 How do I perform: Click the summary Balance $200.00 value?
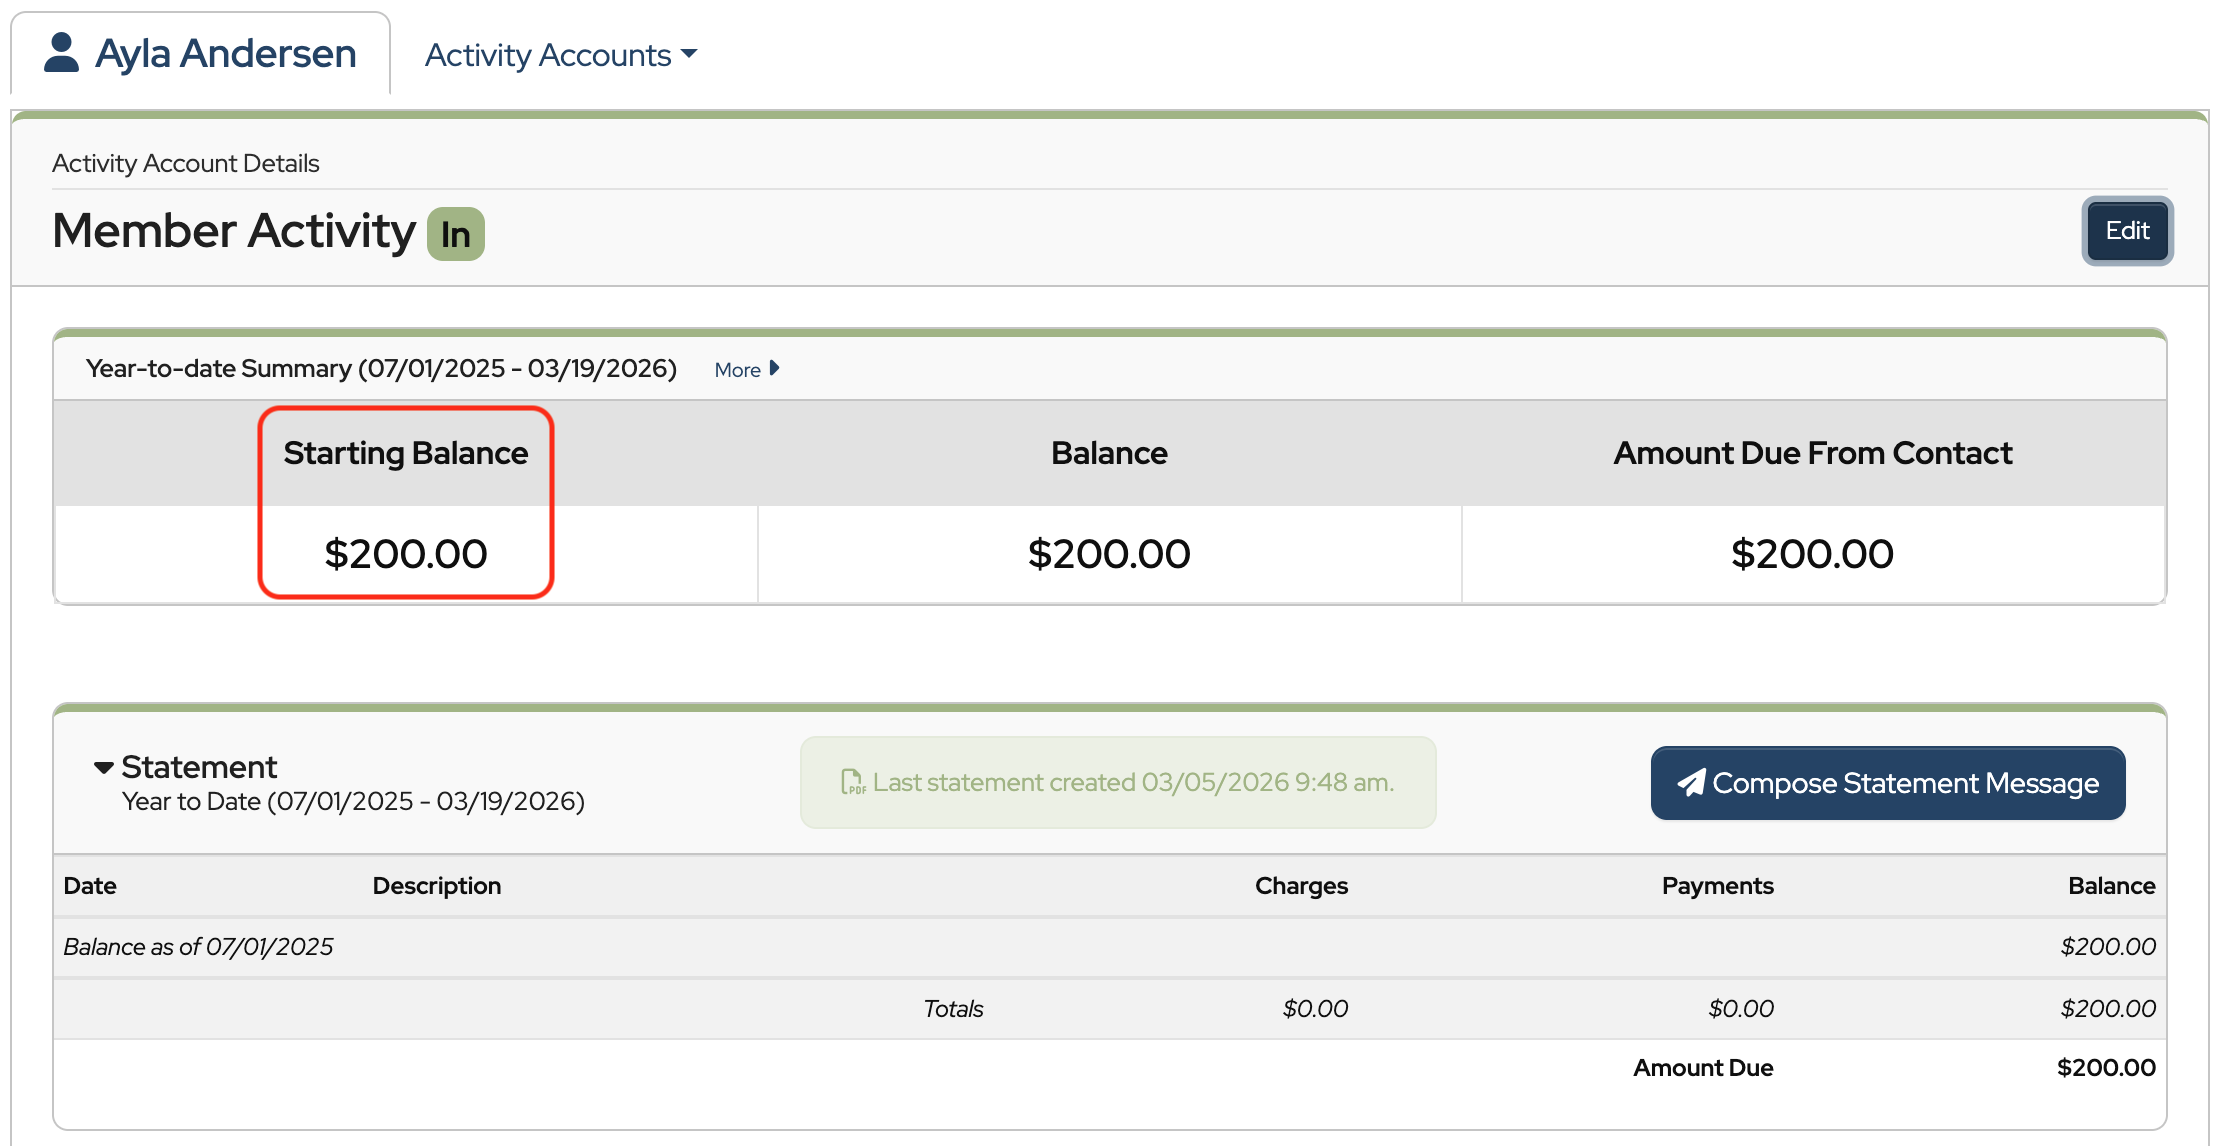[1109, 554]
